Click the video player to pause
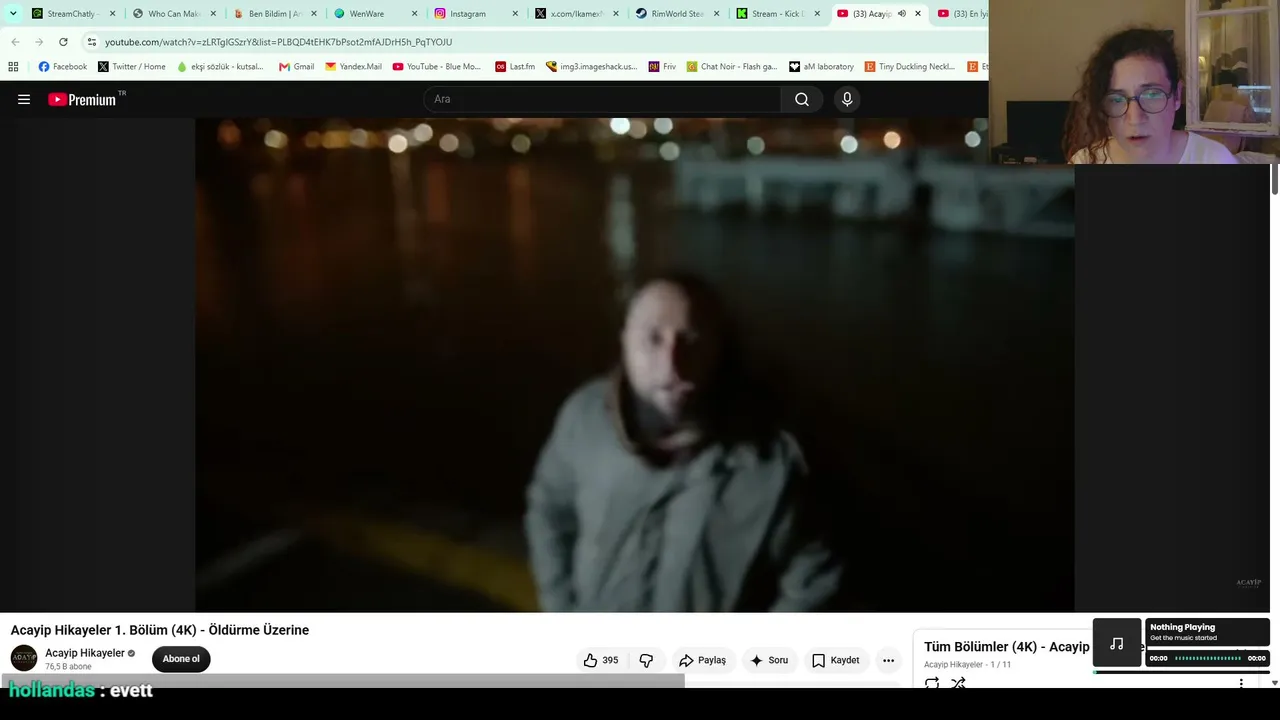Screen dimensions: 1280x720 (634, 365)
